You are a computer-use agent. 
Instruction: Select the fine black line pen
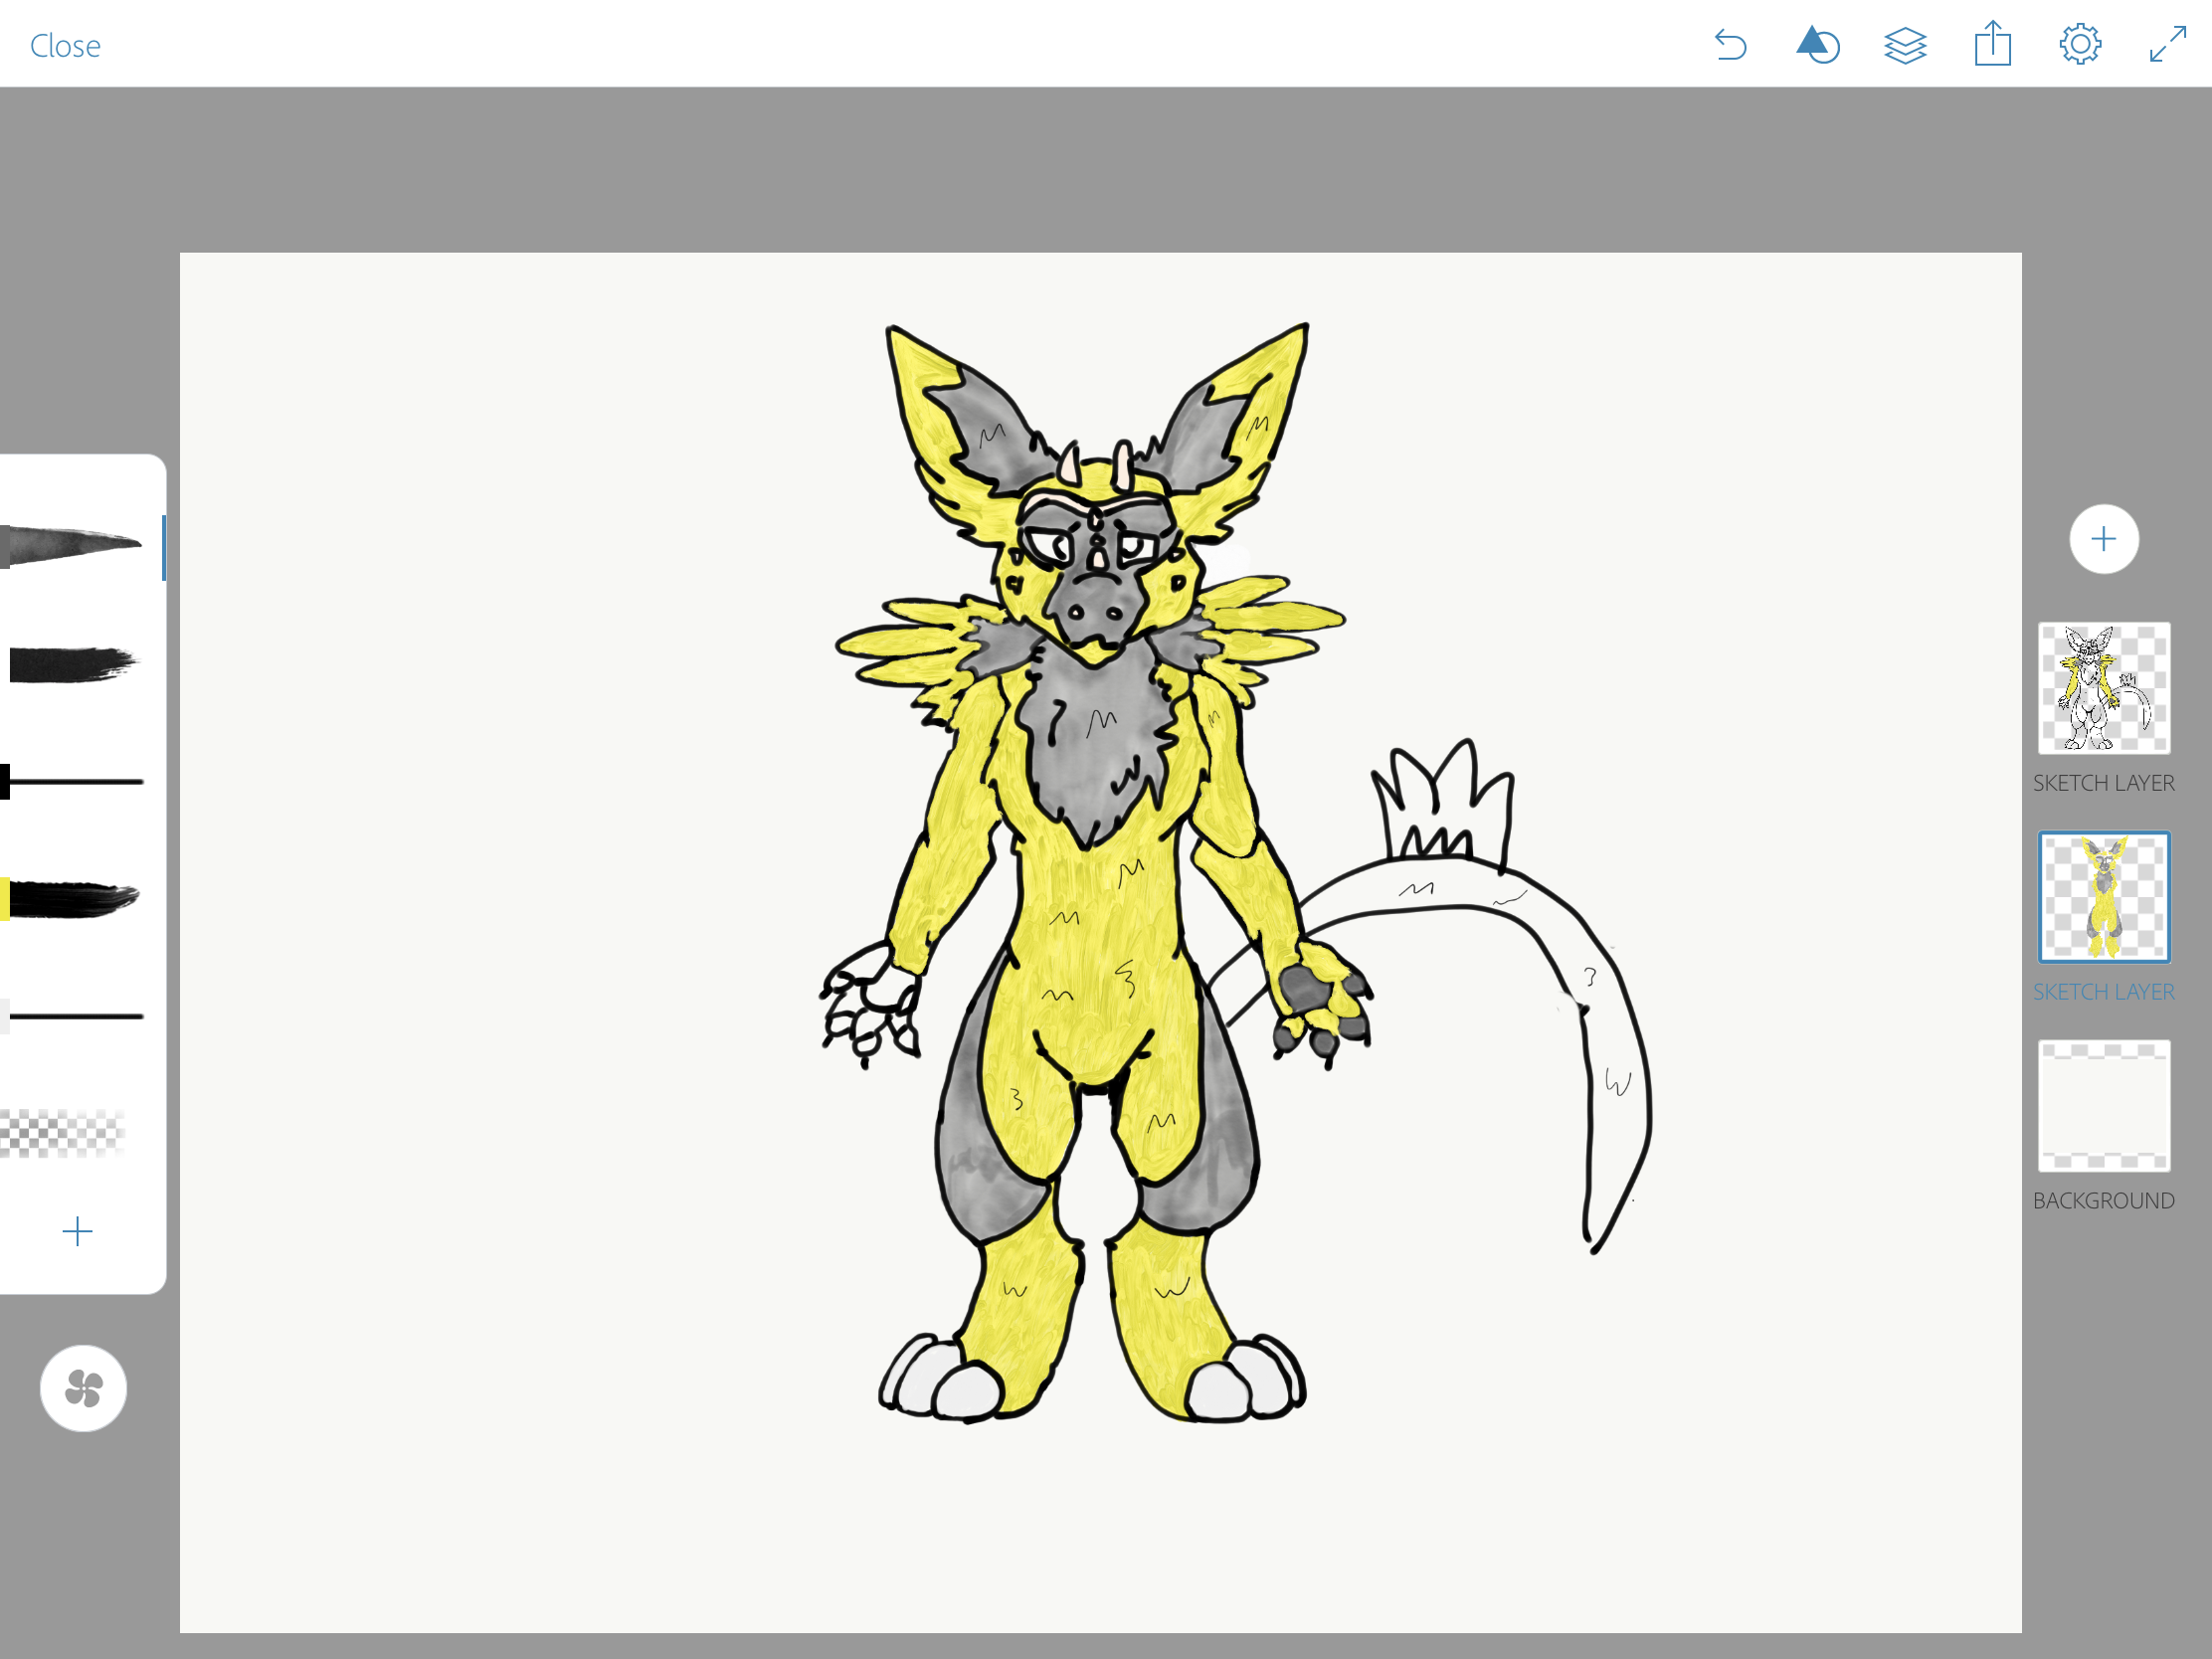point(73,1016)
